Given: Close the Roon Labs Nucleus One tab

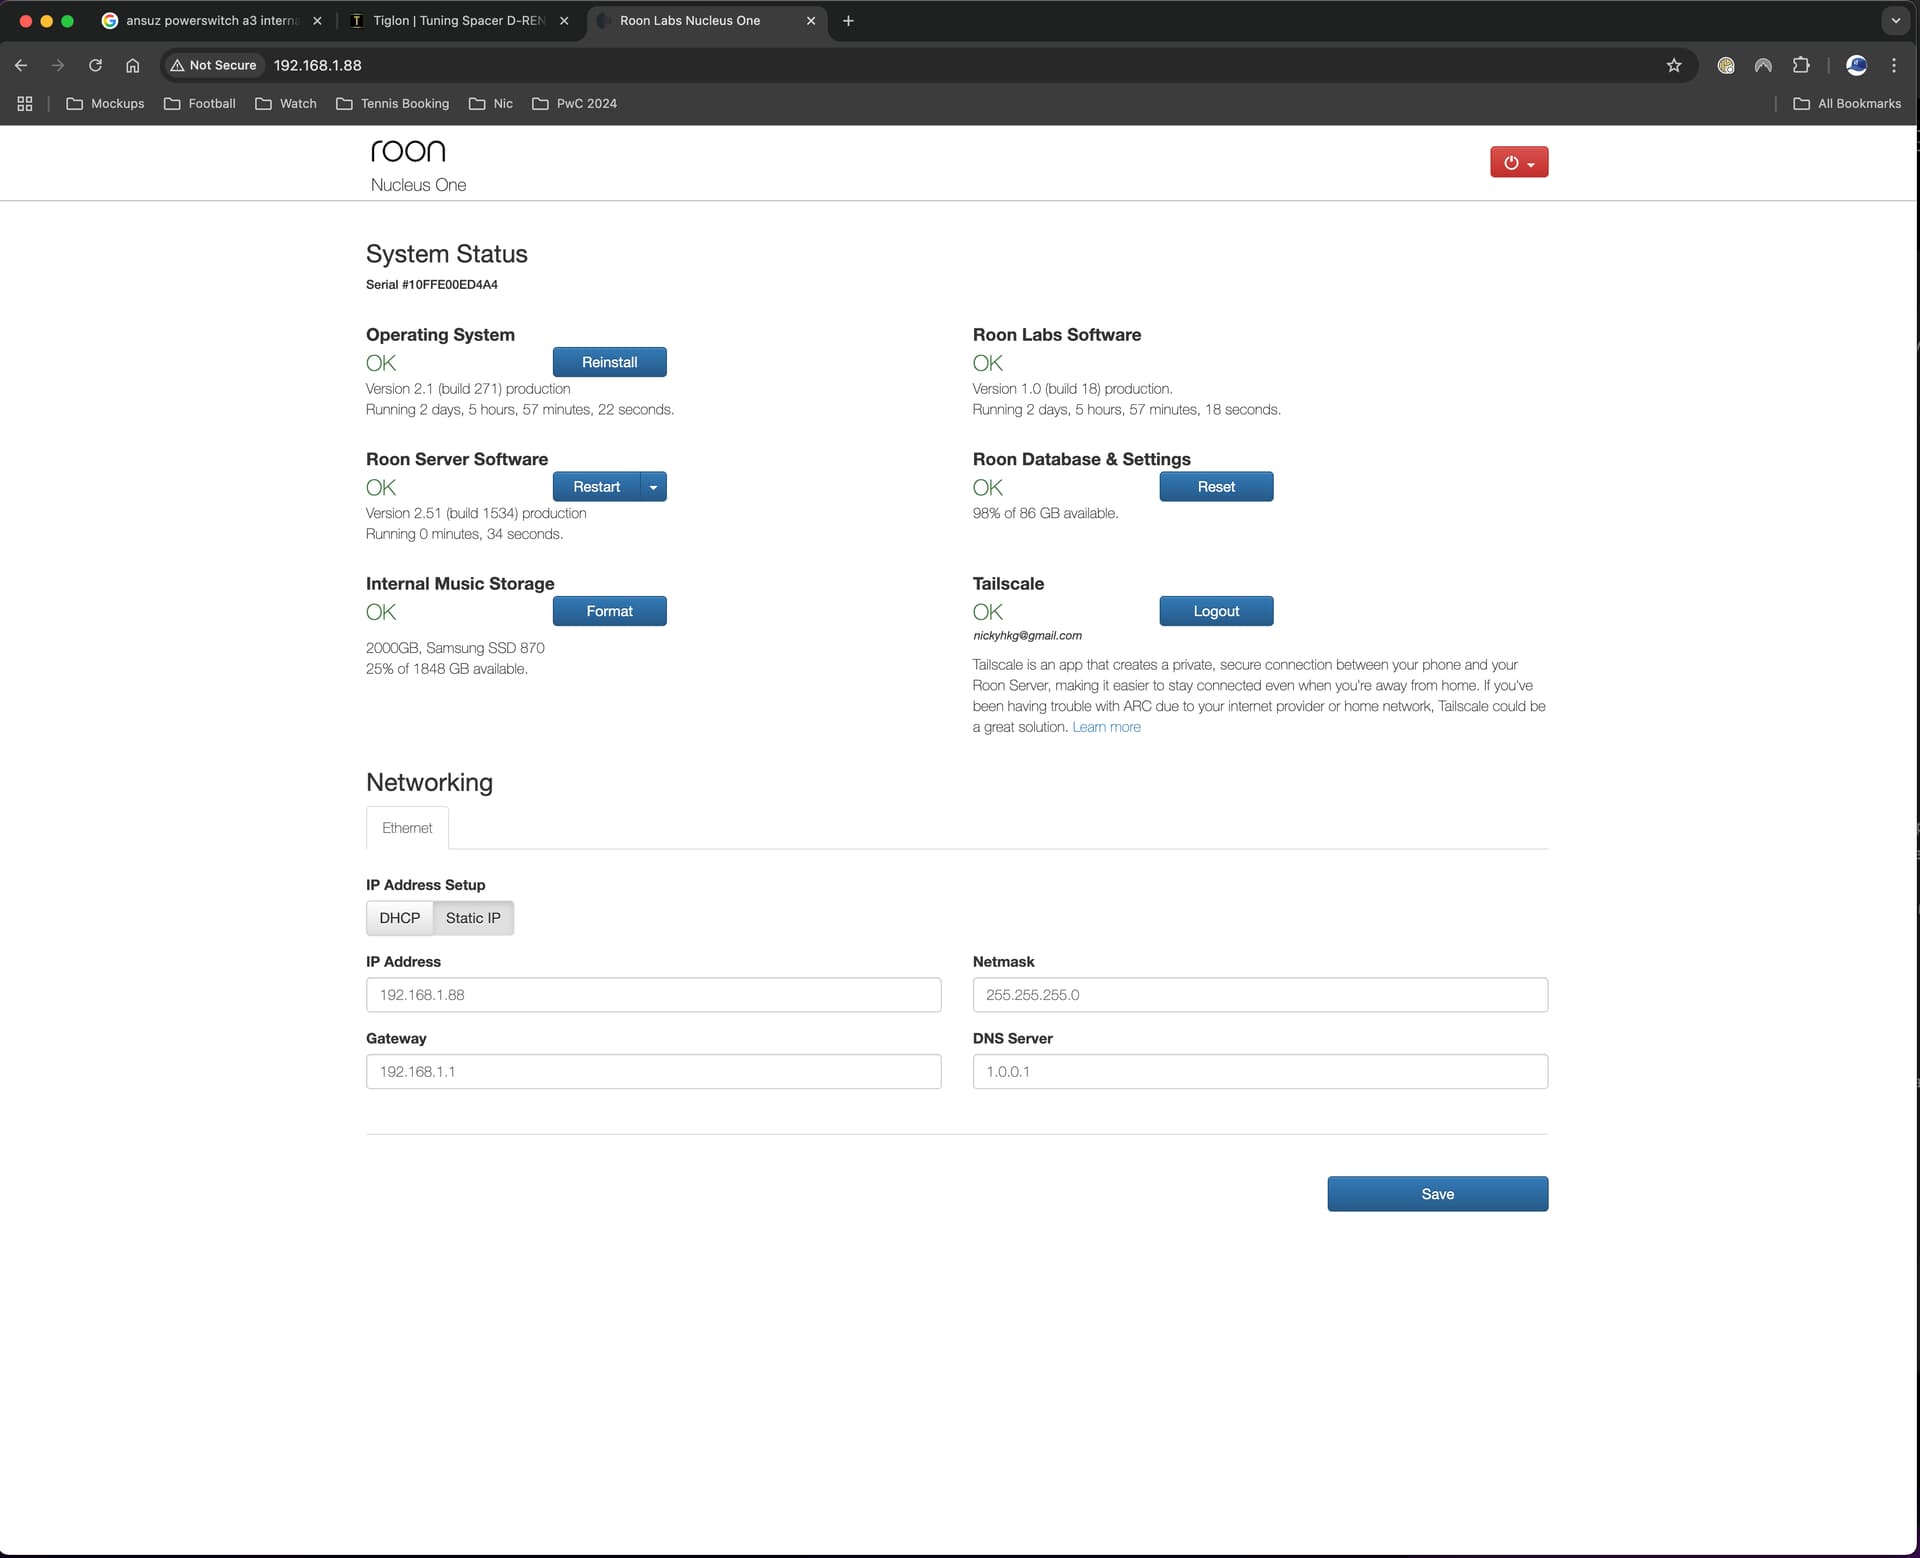Looking at the screenshot, I should pos(811,20).
